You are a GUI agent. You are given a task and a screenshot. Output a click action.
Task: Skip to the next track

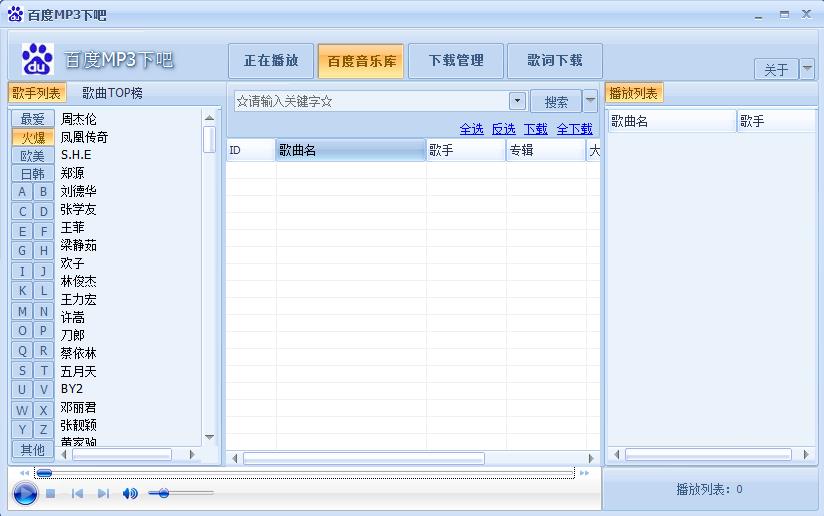point(103,493)
